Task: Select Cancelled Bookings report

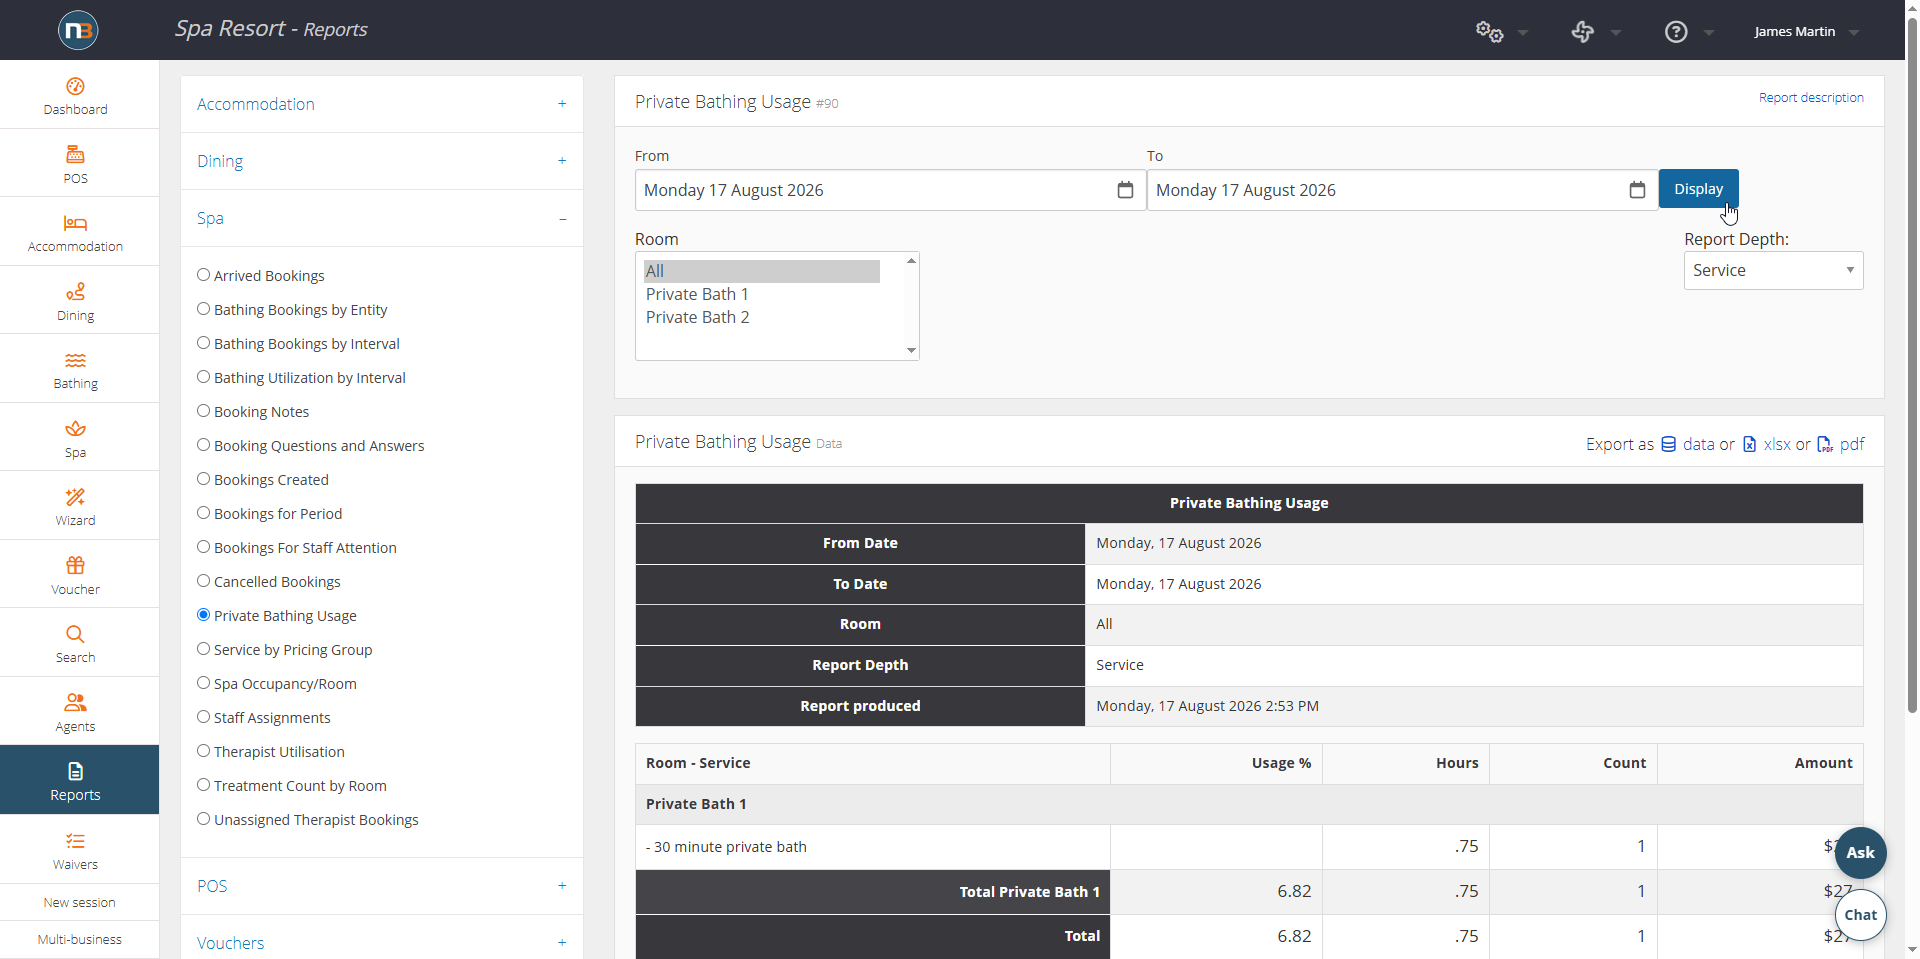Action: point(203,581)
